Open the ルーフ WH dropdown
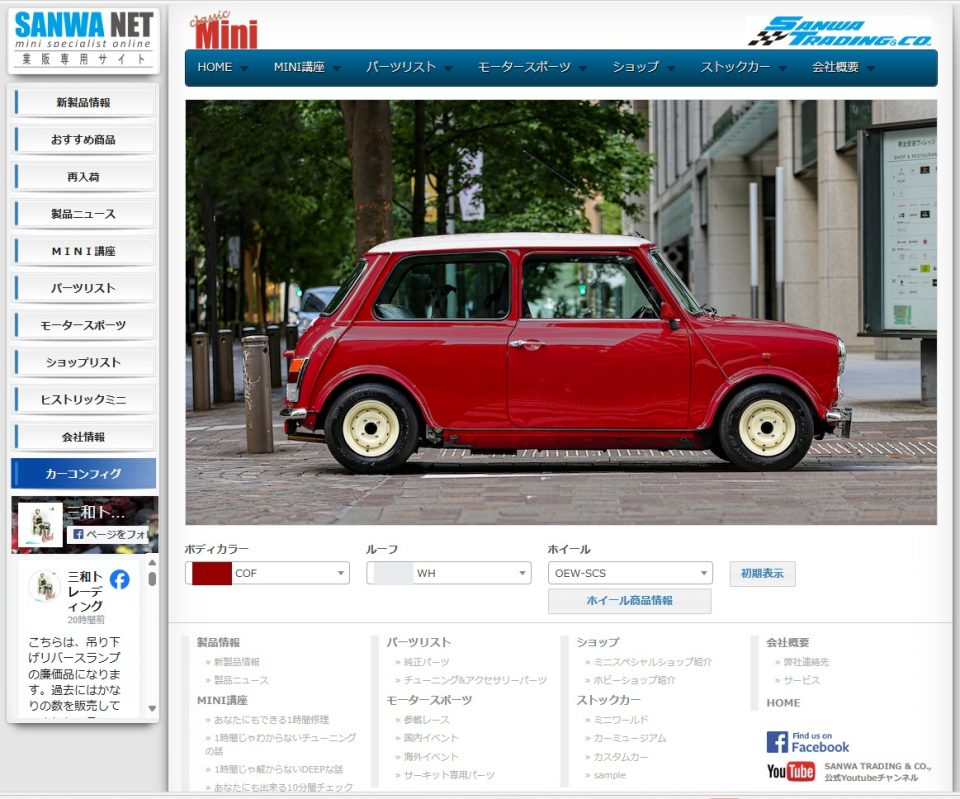This screenshot has height=799, width=960. 449,573
